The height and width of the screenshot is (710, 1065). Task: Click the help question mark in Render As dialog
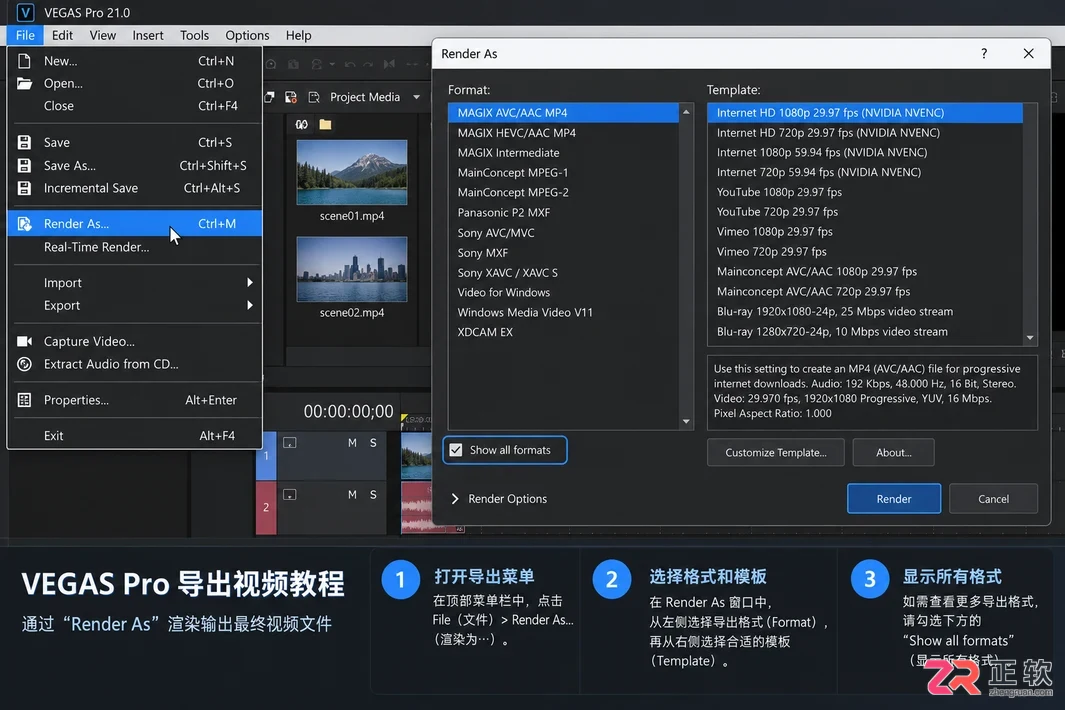tap(984, 54)
